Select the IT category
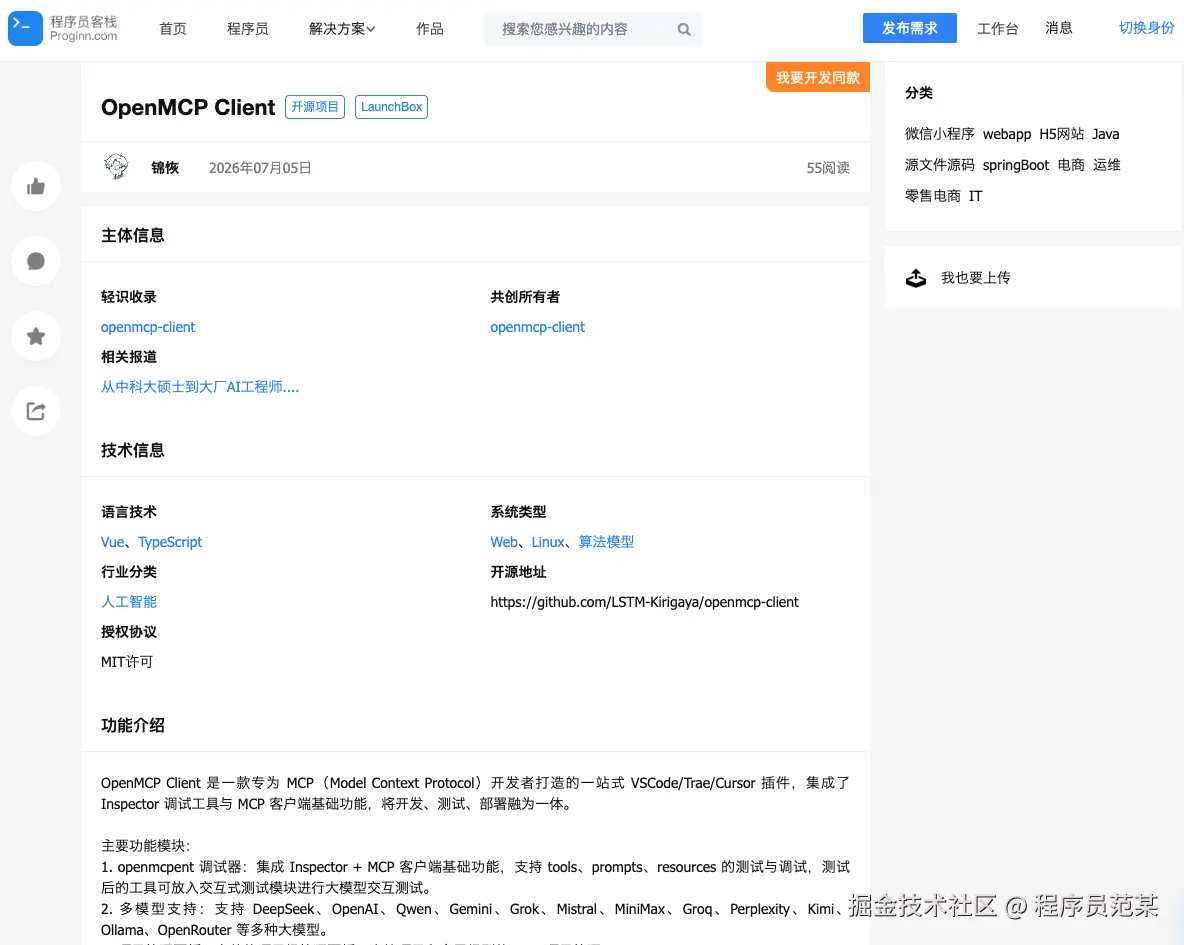The width and height of the screenshot is (1184, 945). pyautogui.click(x=976, y=196)
